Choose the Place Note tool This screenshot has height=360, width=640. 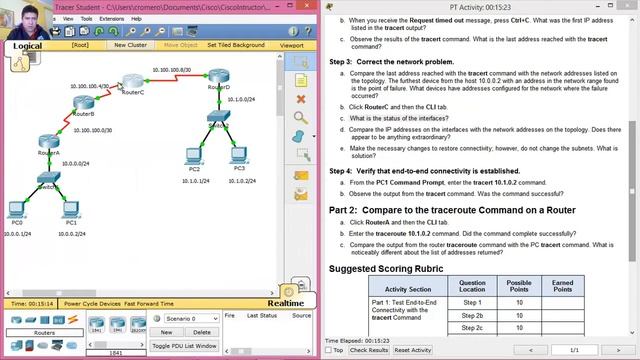tap(301, 80)
